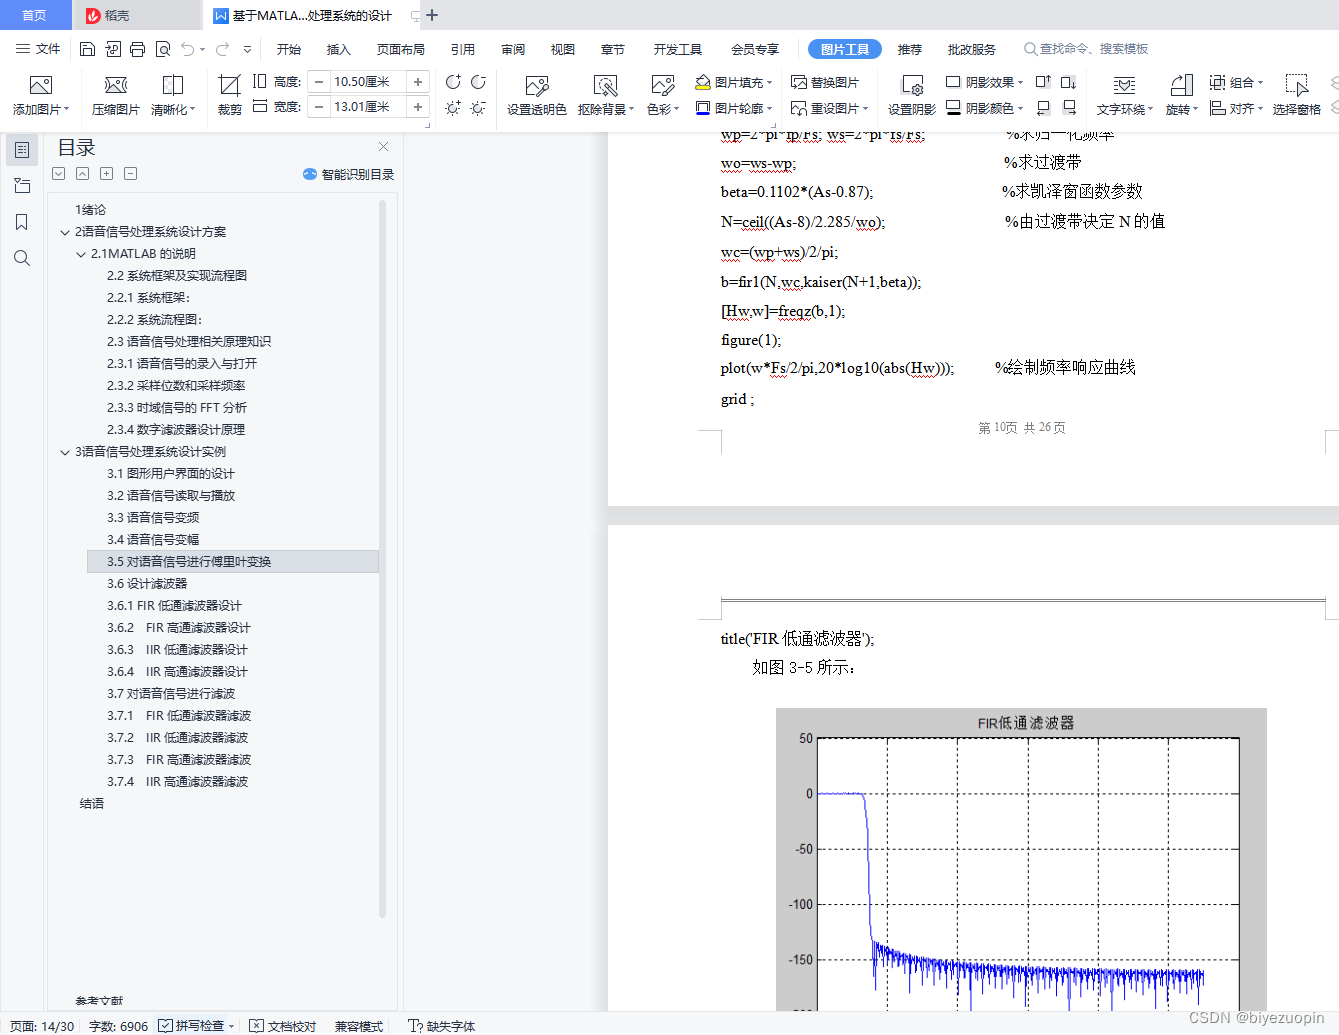Viewport: 1339px width, 1035px height.
Task: Open new tab plus button
Action: click(x=432, y=15)
